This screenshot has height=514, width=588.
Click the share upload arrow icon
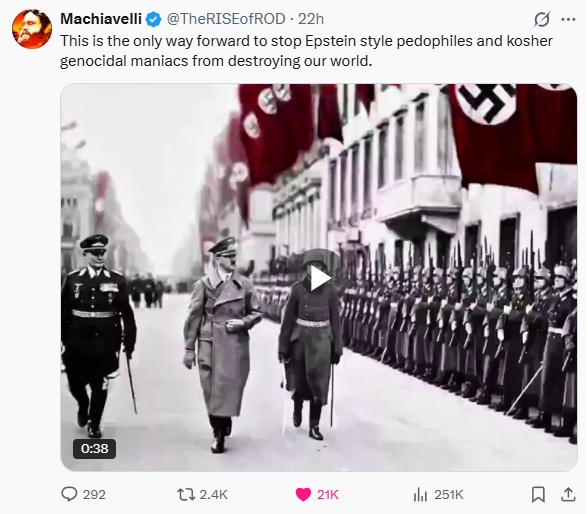pyautogui.click(x=568, y=495)
